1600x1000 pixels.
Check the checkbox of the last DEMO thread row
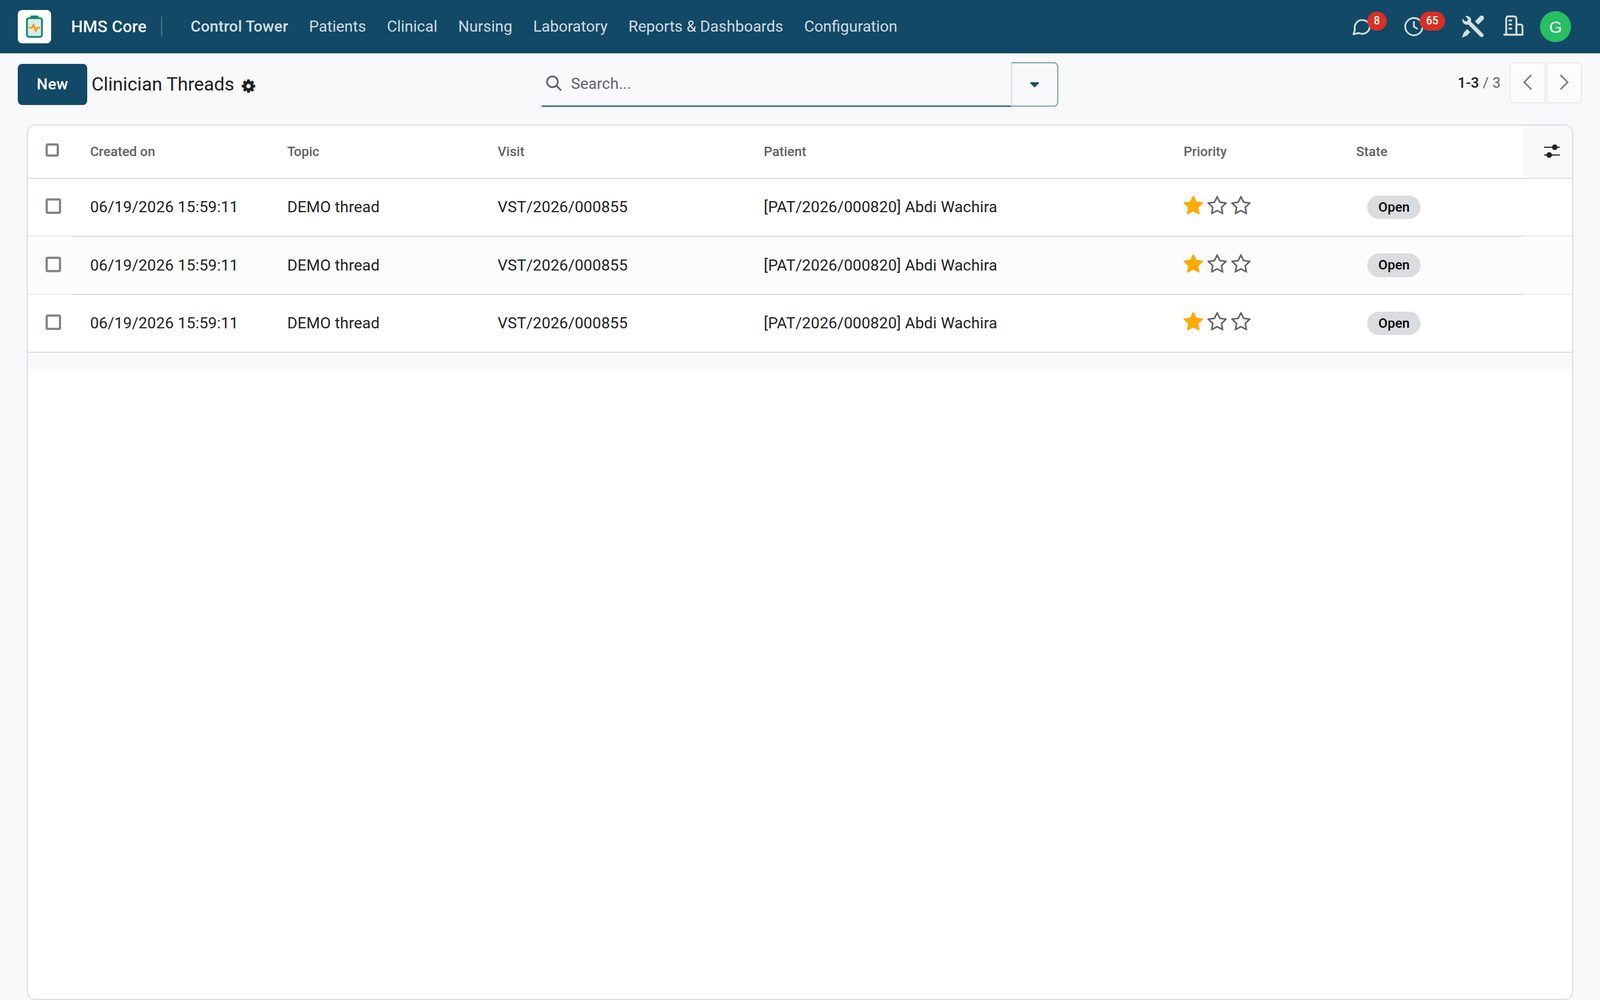pyautogui.click(x=53, y=322)
